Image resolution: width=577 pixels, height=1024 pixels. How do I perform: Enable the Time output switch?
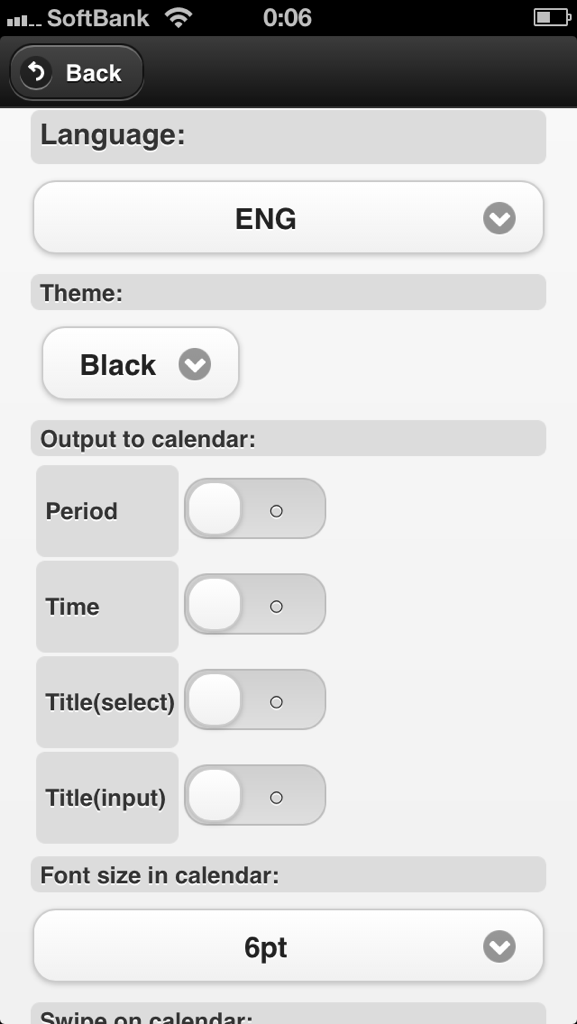(x=255, y=604)
